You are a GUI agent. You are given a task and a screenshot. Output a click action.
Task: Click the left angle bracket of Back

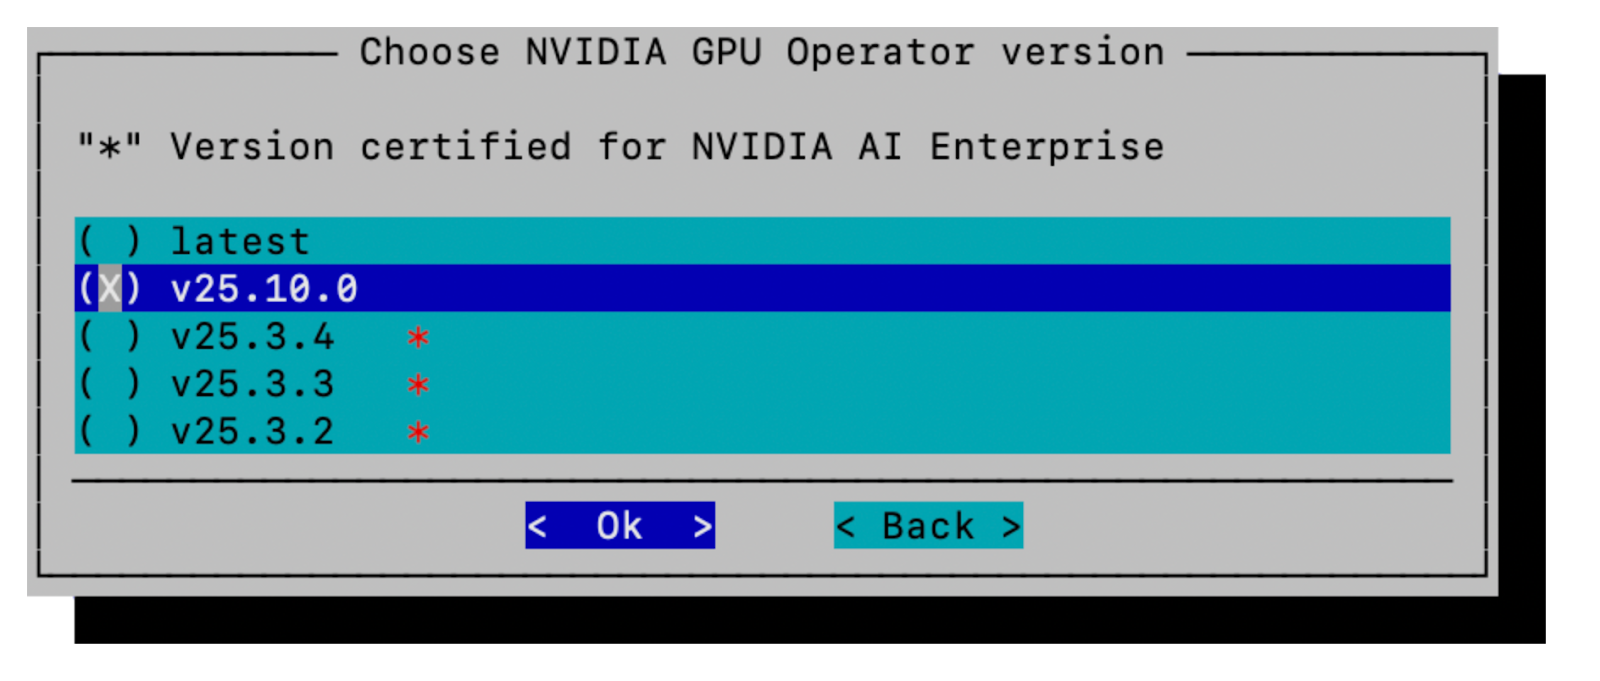point(846,526)
